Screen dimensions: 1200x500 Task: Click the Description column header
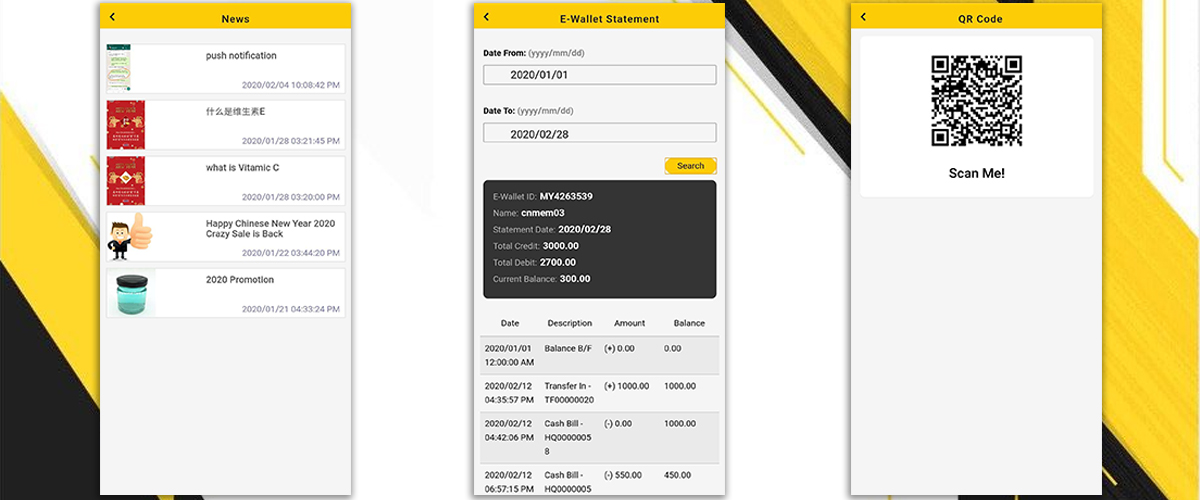(x=570, y=323)
